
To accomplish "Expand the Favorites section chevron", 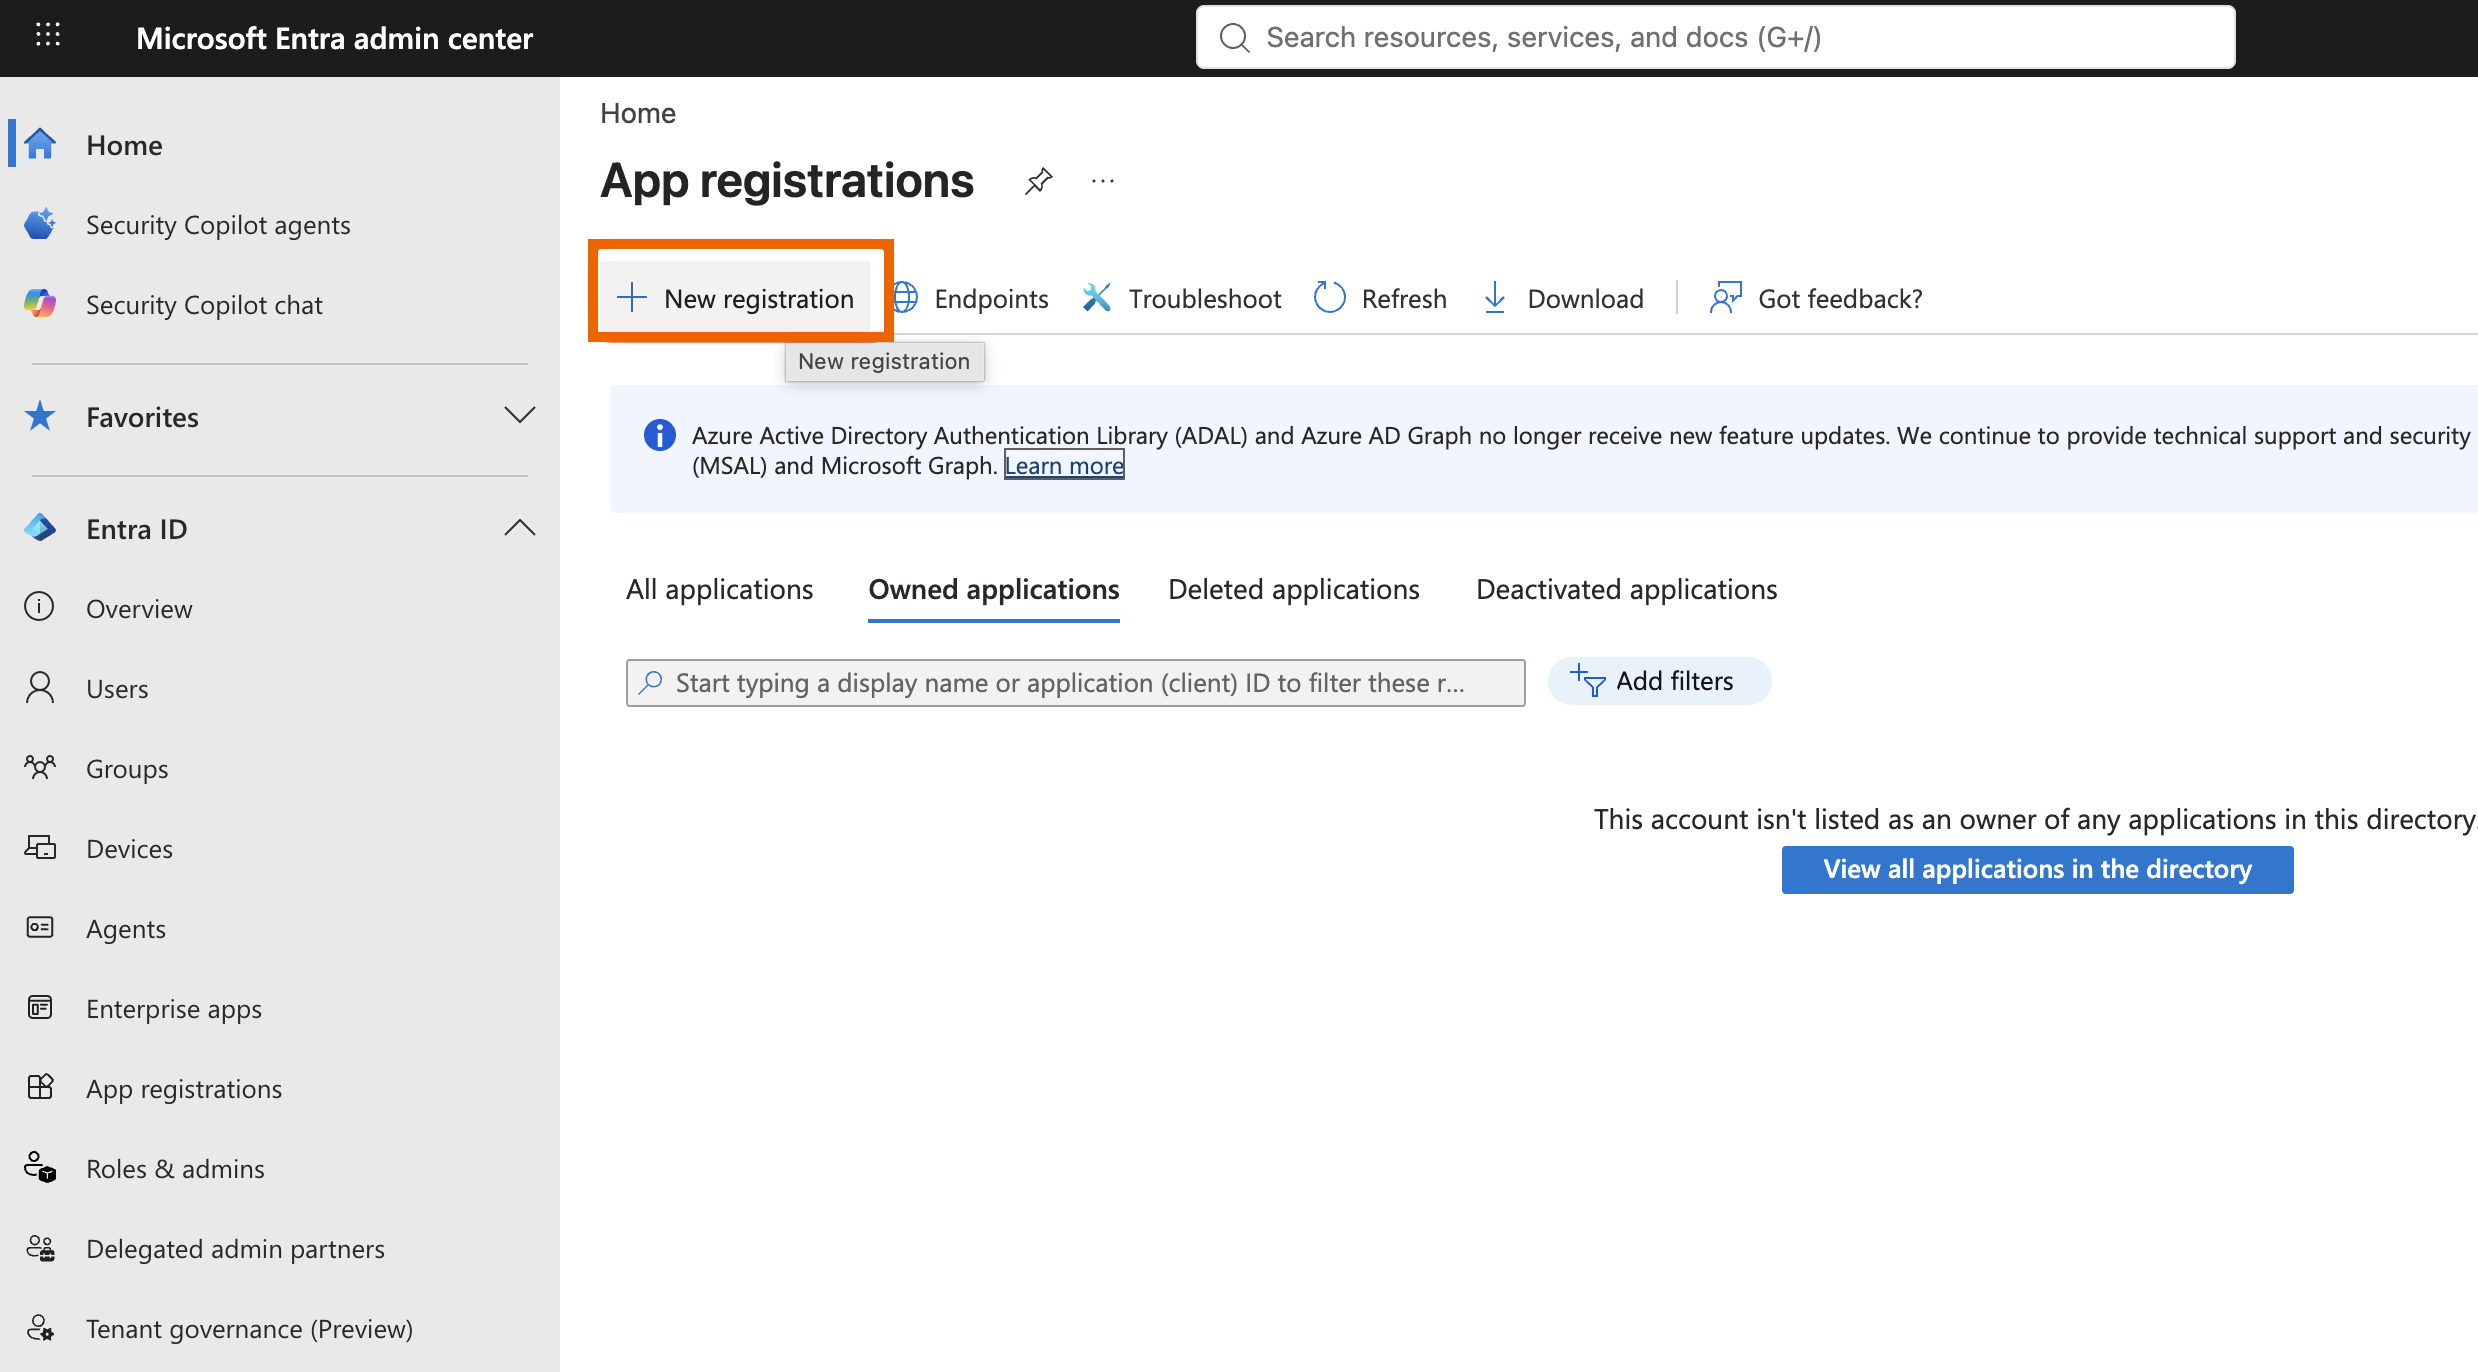I will (520, 415).
